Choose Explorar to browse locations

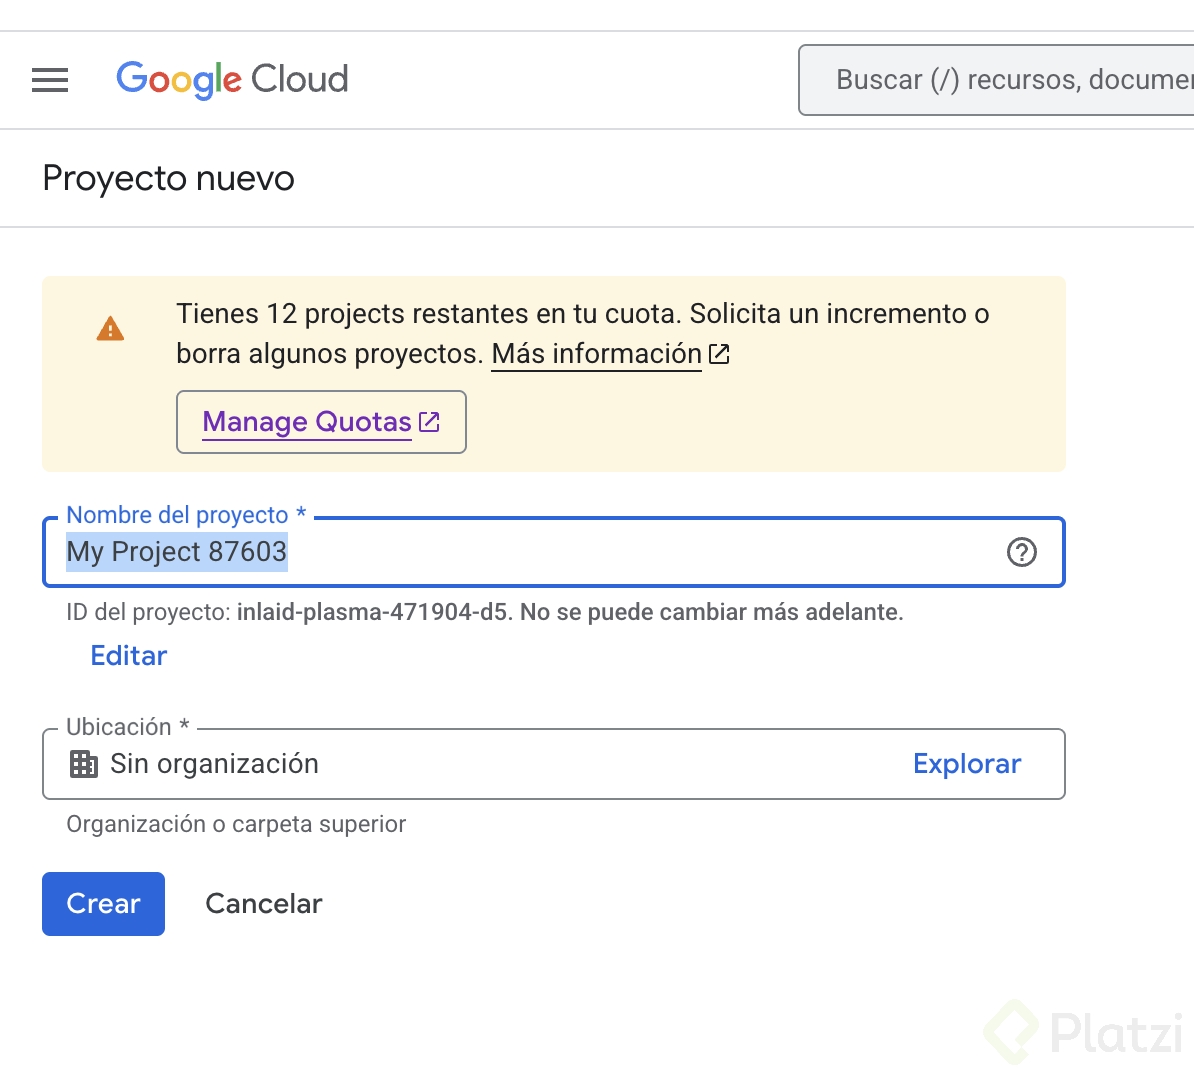[966, 764]
